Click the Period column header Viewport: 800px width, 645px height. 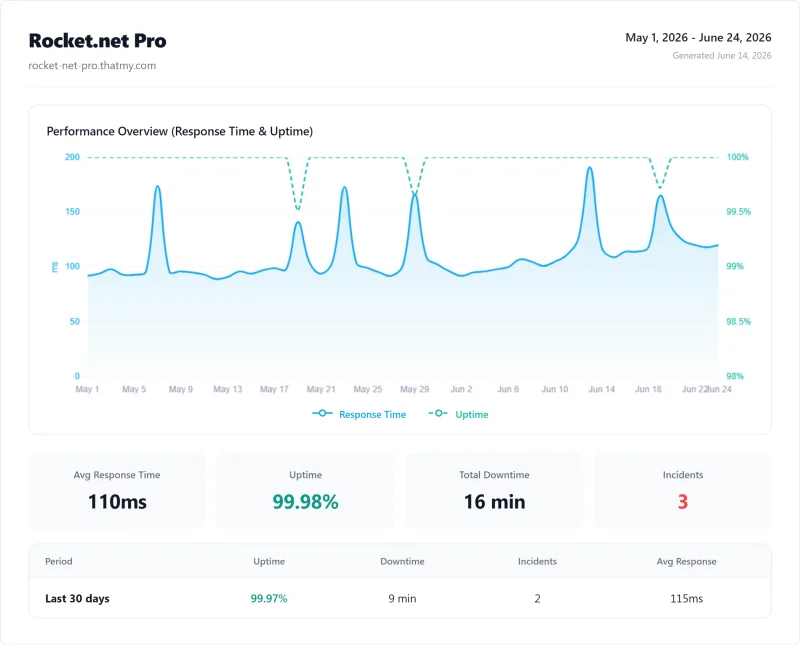coord(59,561)
